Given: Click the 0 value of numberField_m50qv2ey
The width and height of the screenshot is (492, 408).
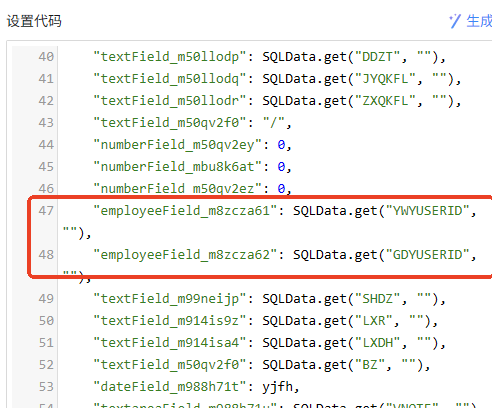Looking at the screenshot, I should (281, 145).
